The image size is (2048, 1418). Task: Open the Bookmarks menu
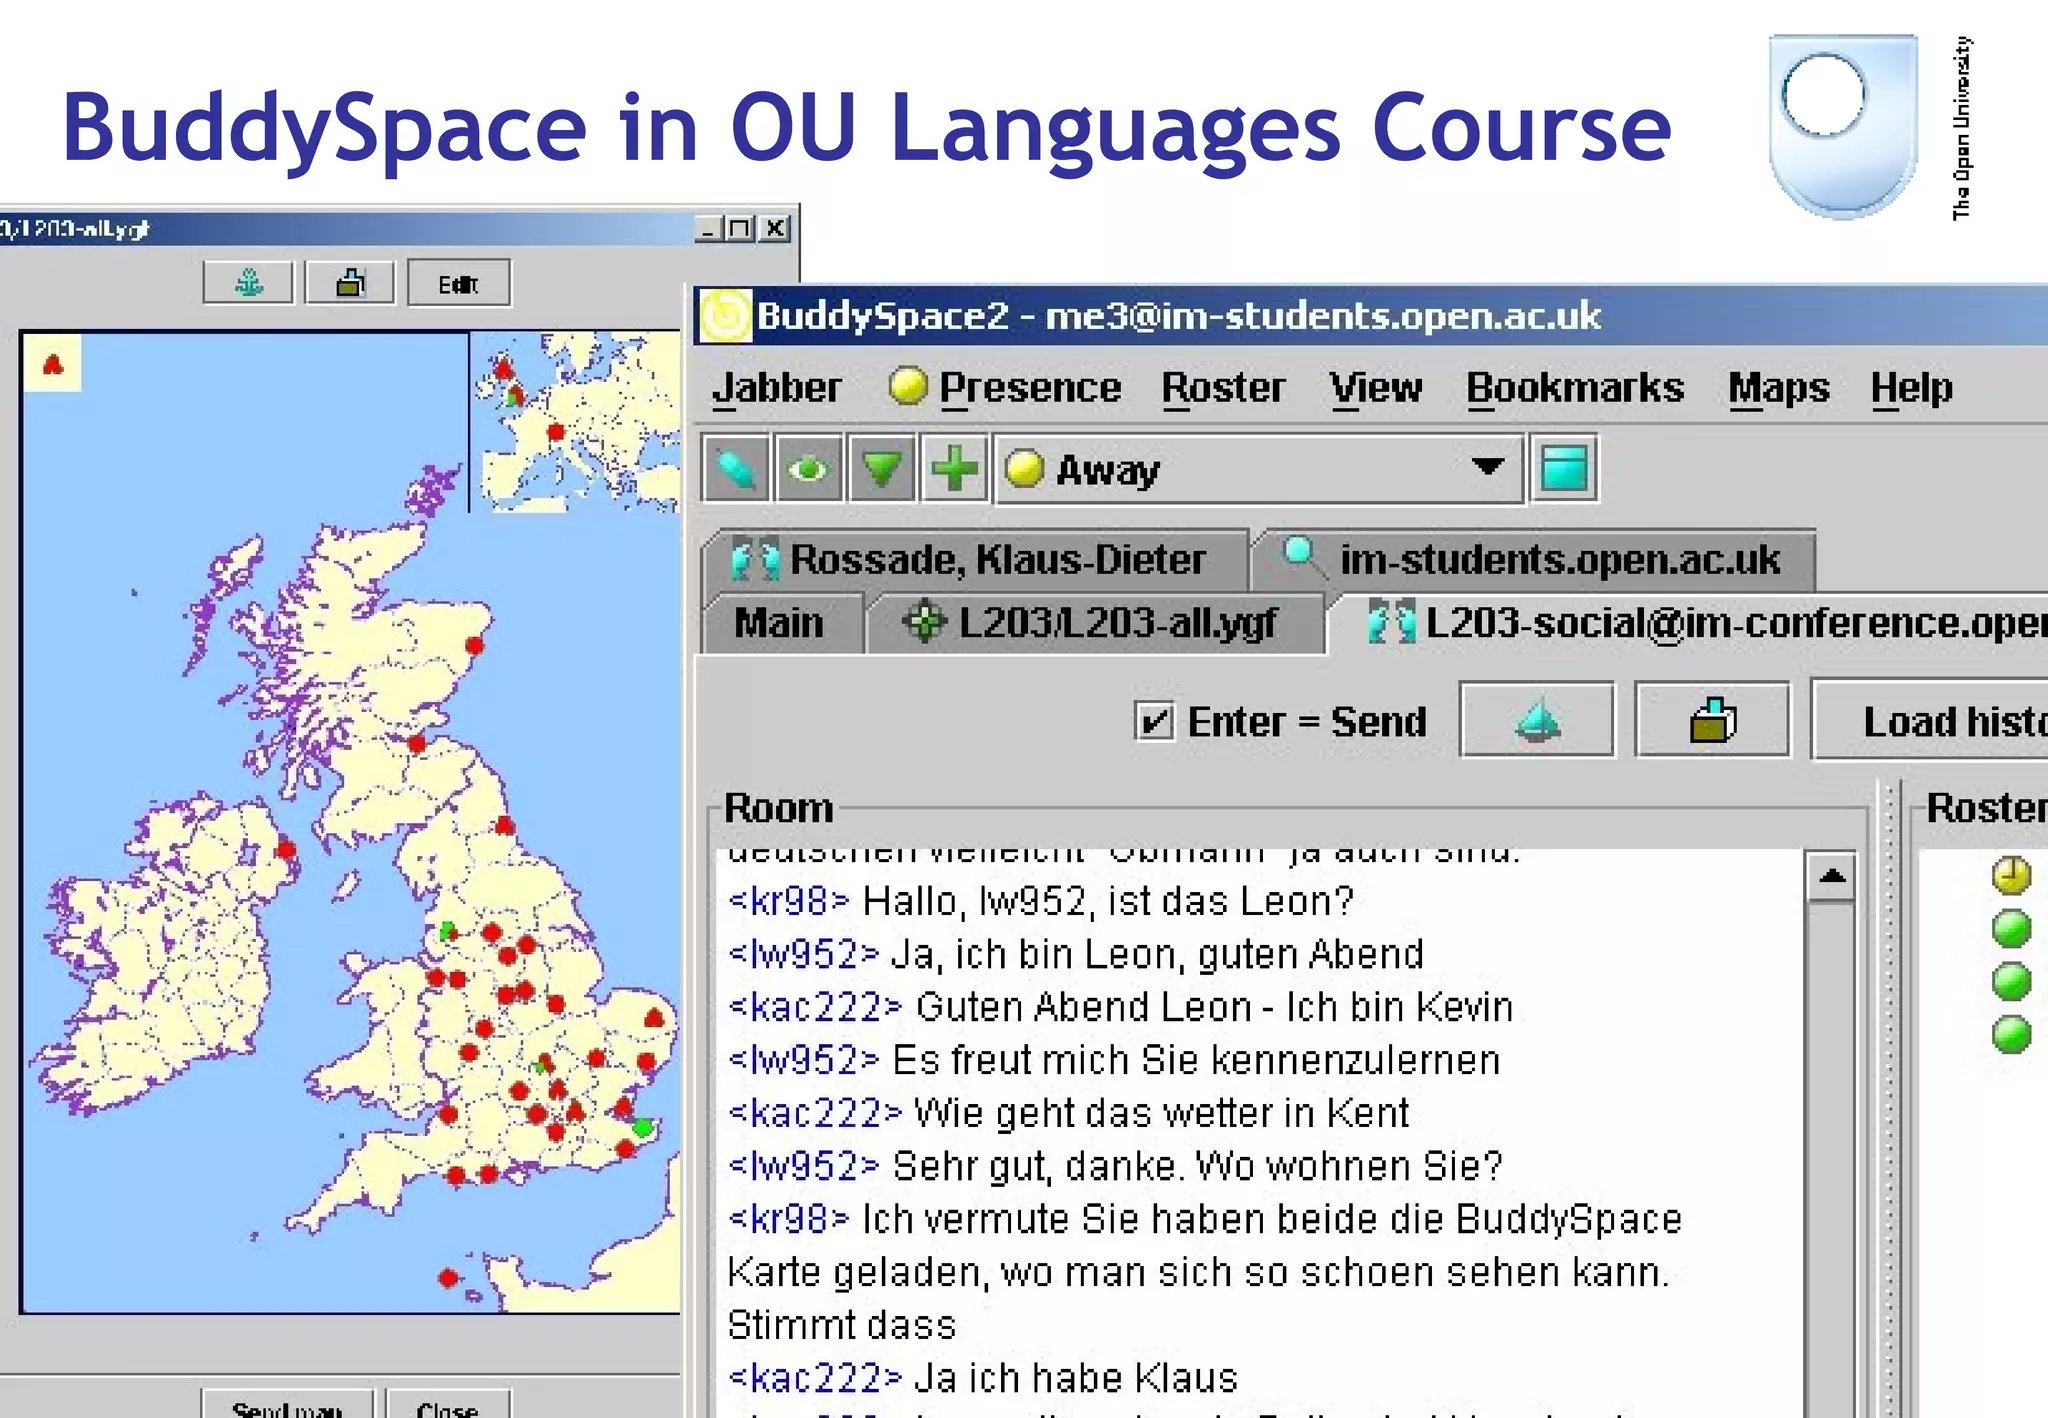point(1574,387)
